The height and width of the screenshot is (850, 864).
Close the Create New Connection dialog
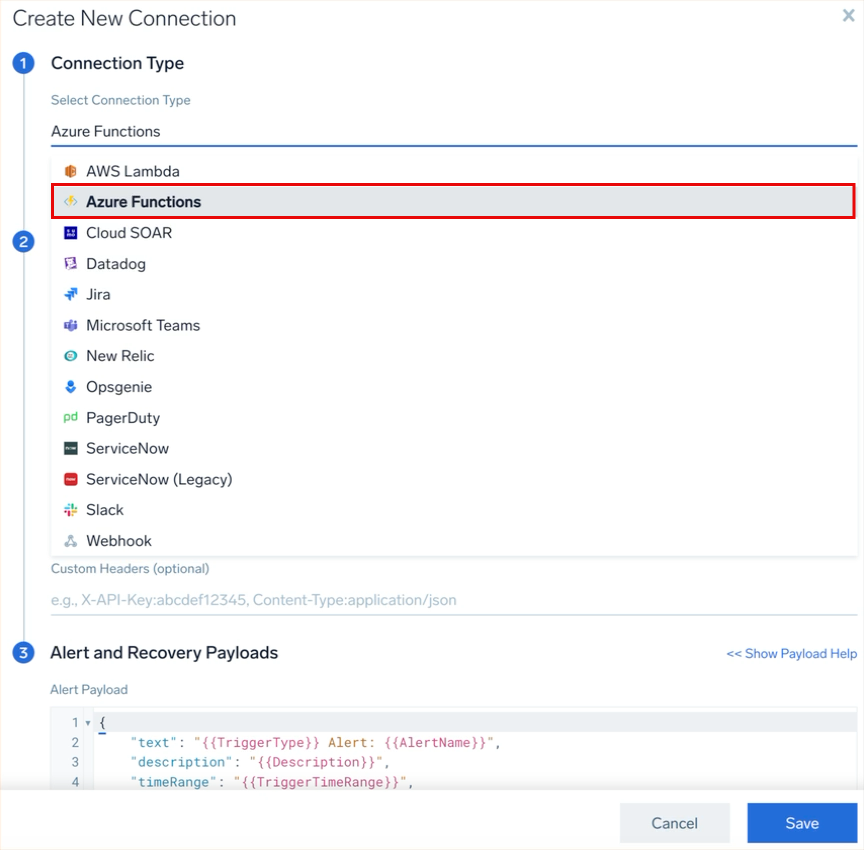point(849,16)
